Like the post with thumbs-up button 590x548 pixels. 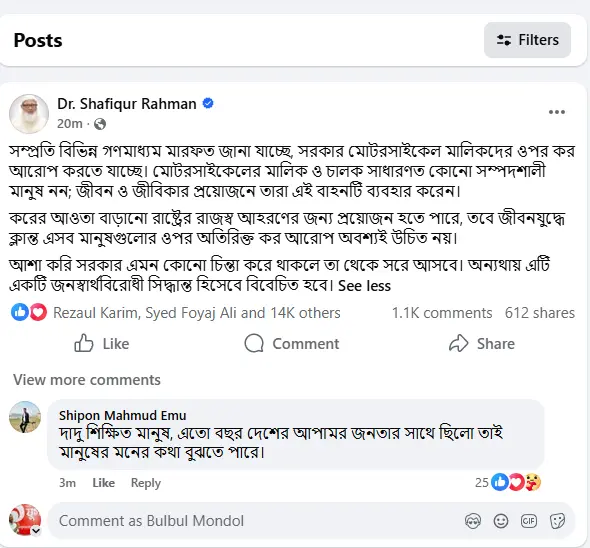102,344
